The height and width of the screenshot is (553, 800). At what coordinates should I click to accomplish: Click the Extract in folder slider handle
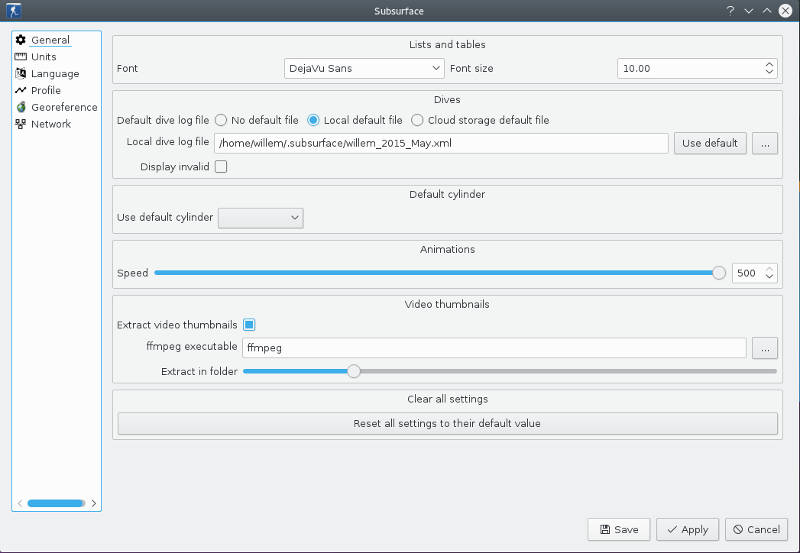coord(353,371)
